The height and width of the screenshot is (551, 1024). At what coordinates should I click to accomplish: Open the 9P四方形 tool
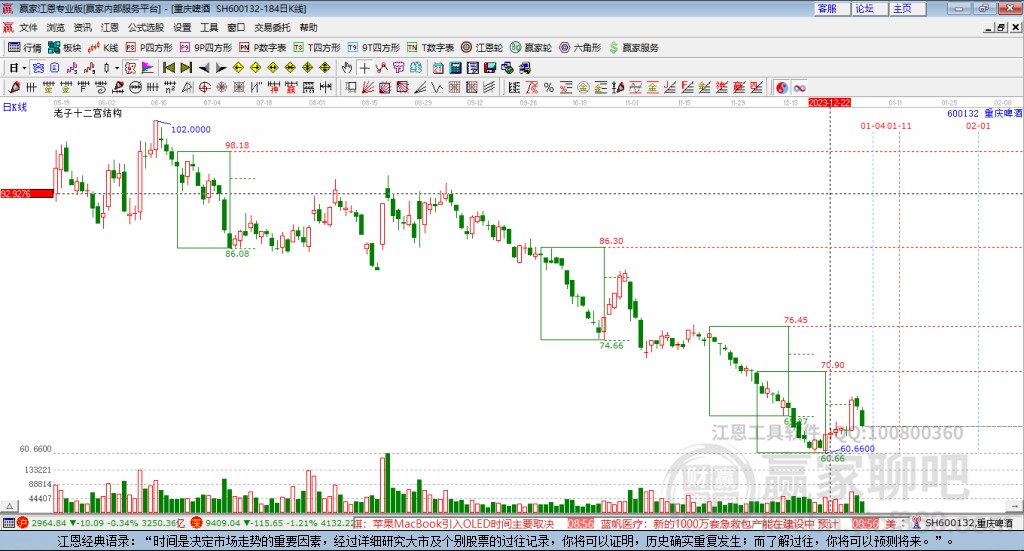(206, 48)
